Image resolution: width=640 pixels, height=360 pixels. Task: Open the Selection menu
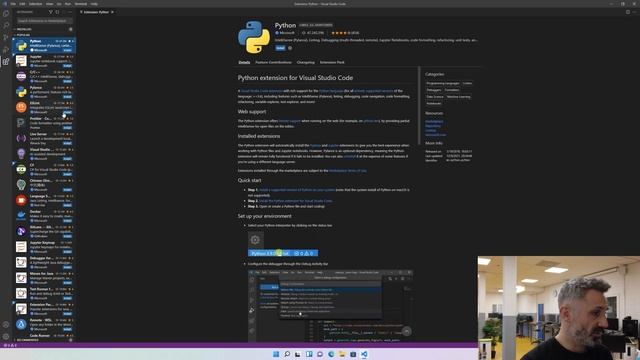(36, 4)
